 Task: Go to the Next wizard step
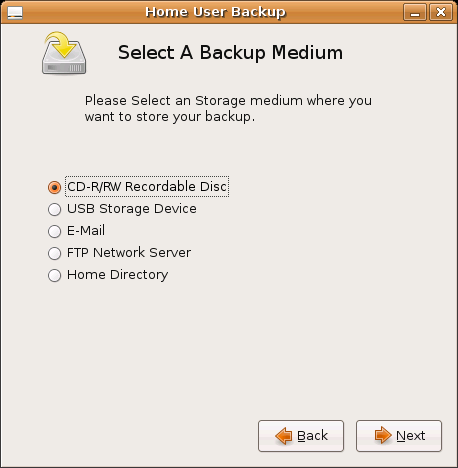click(x=399, y=436)
